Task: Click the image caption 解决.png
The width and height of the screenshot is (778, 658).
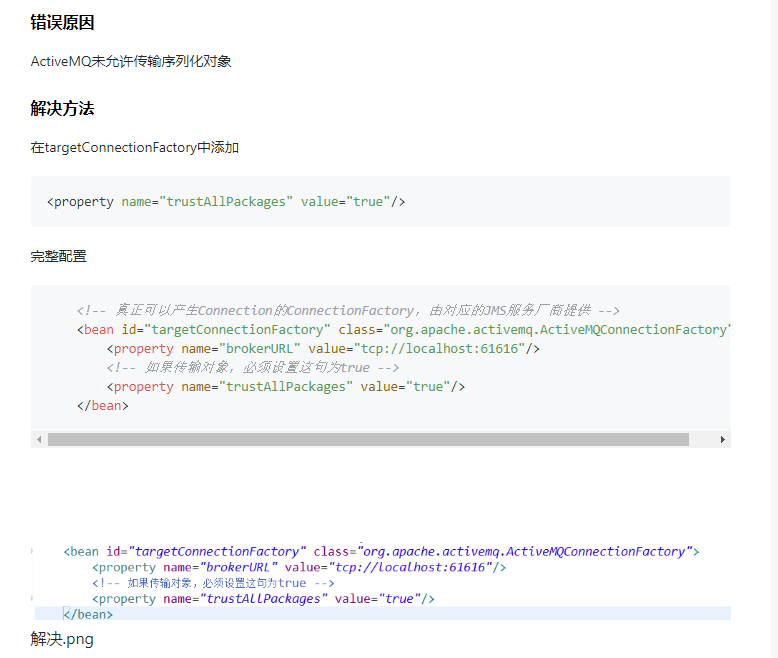Action: pyautogui.click(x=62, y=639)
